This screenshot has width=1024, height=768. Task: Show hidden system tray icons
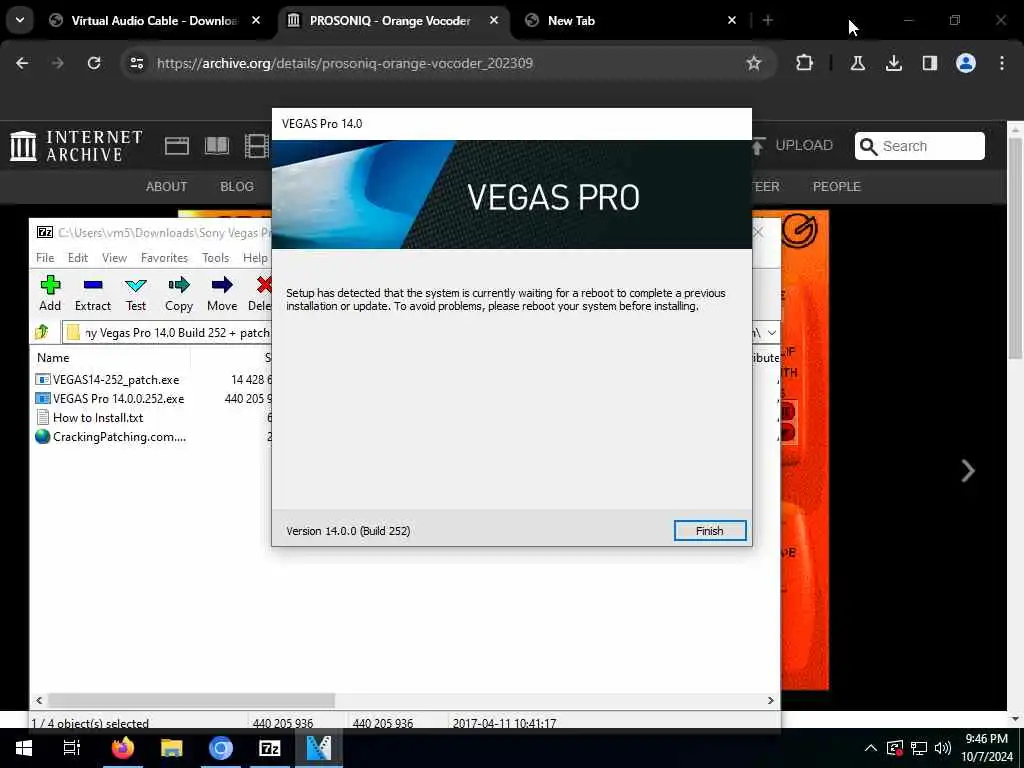click(871, 748)
